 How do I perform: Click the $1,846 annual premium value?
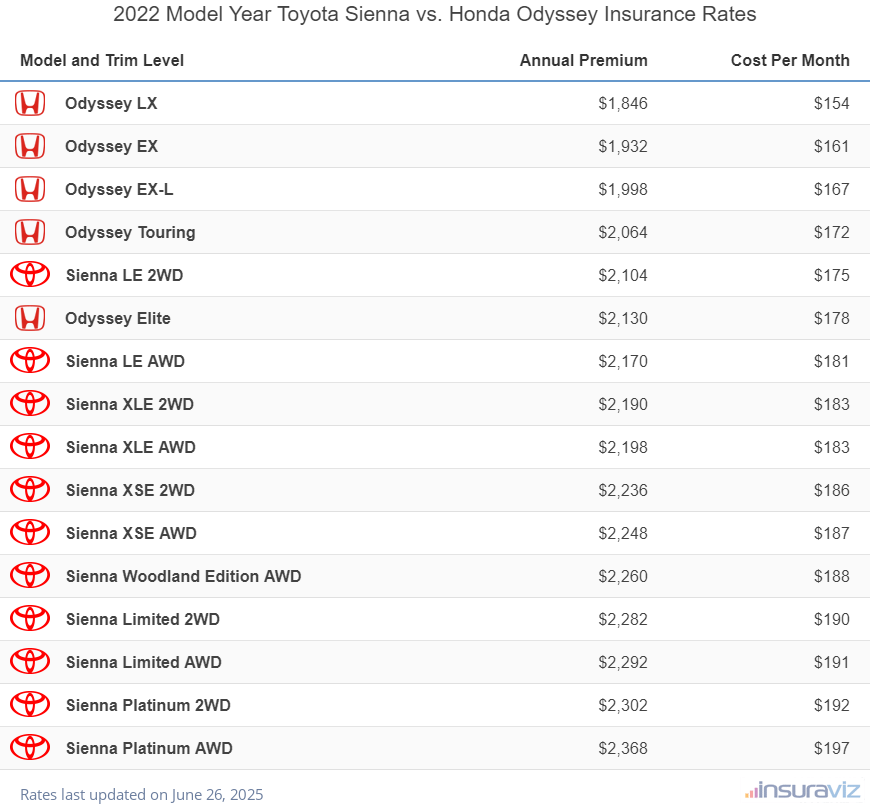point(623,103)
